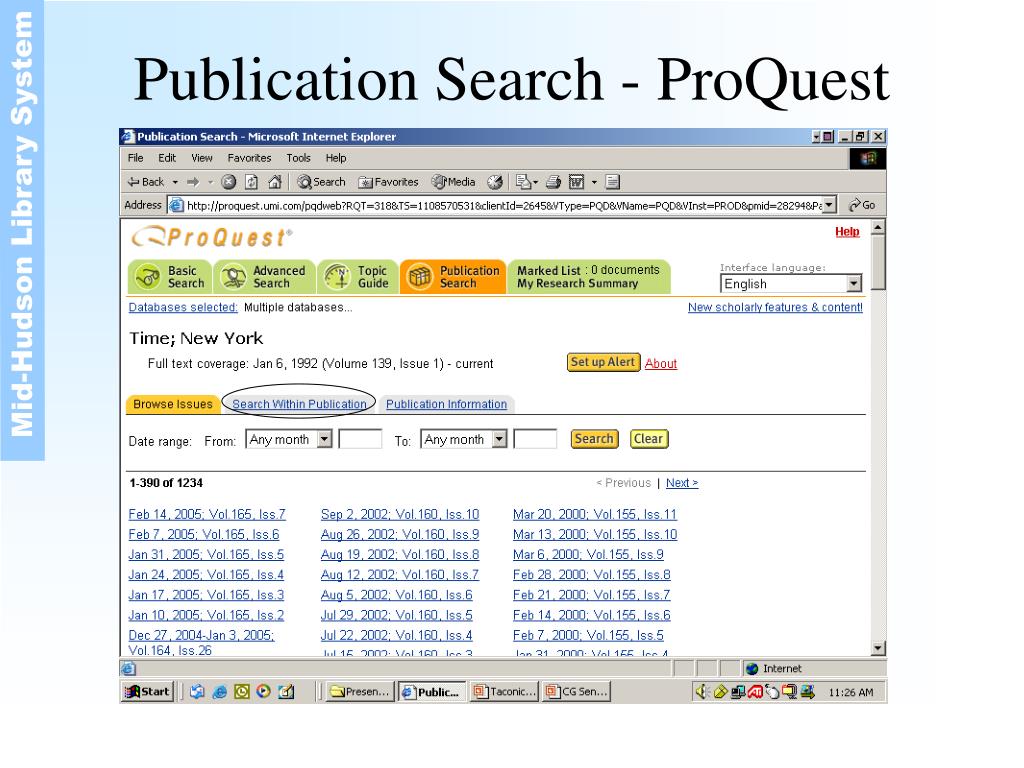The width and height of the screenshot is (1024, 768).
Task: Click the Show Desktop quick launch icon
Action: (x=286, y=692)
